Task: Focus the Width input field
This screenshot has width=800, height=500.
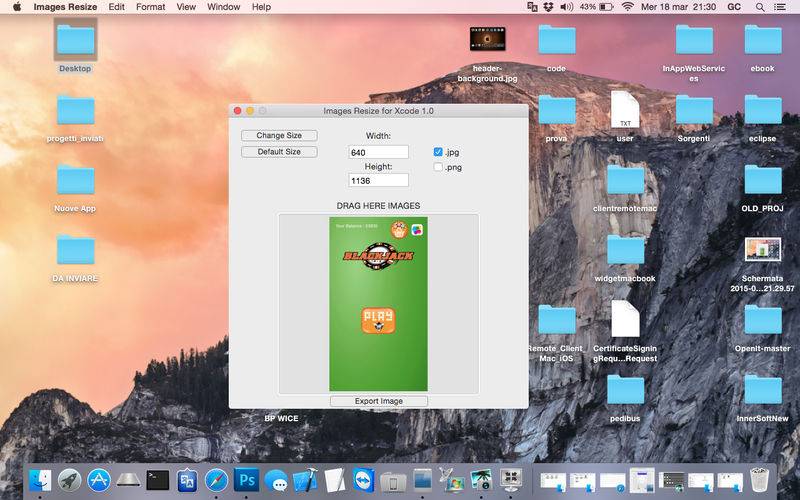Action: pyautogui.click(x=378, y=152)
